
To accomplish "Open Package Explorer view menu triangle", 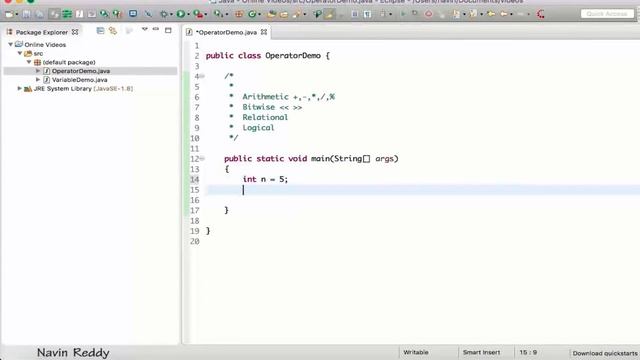I will tap(144, 29).
